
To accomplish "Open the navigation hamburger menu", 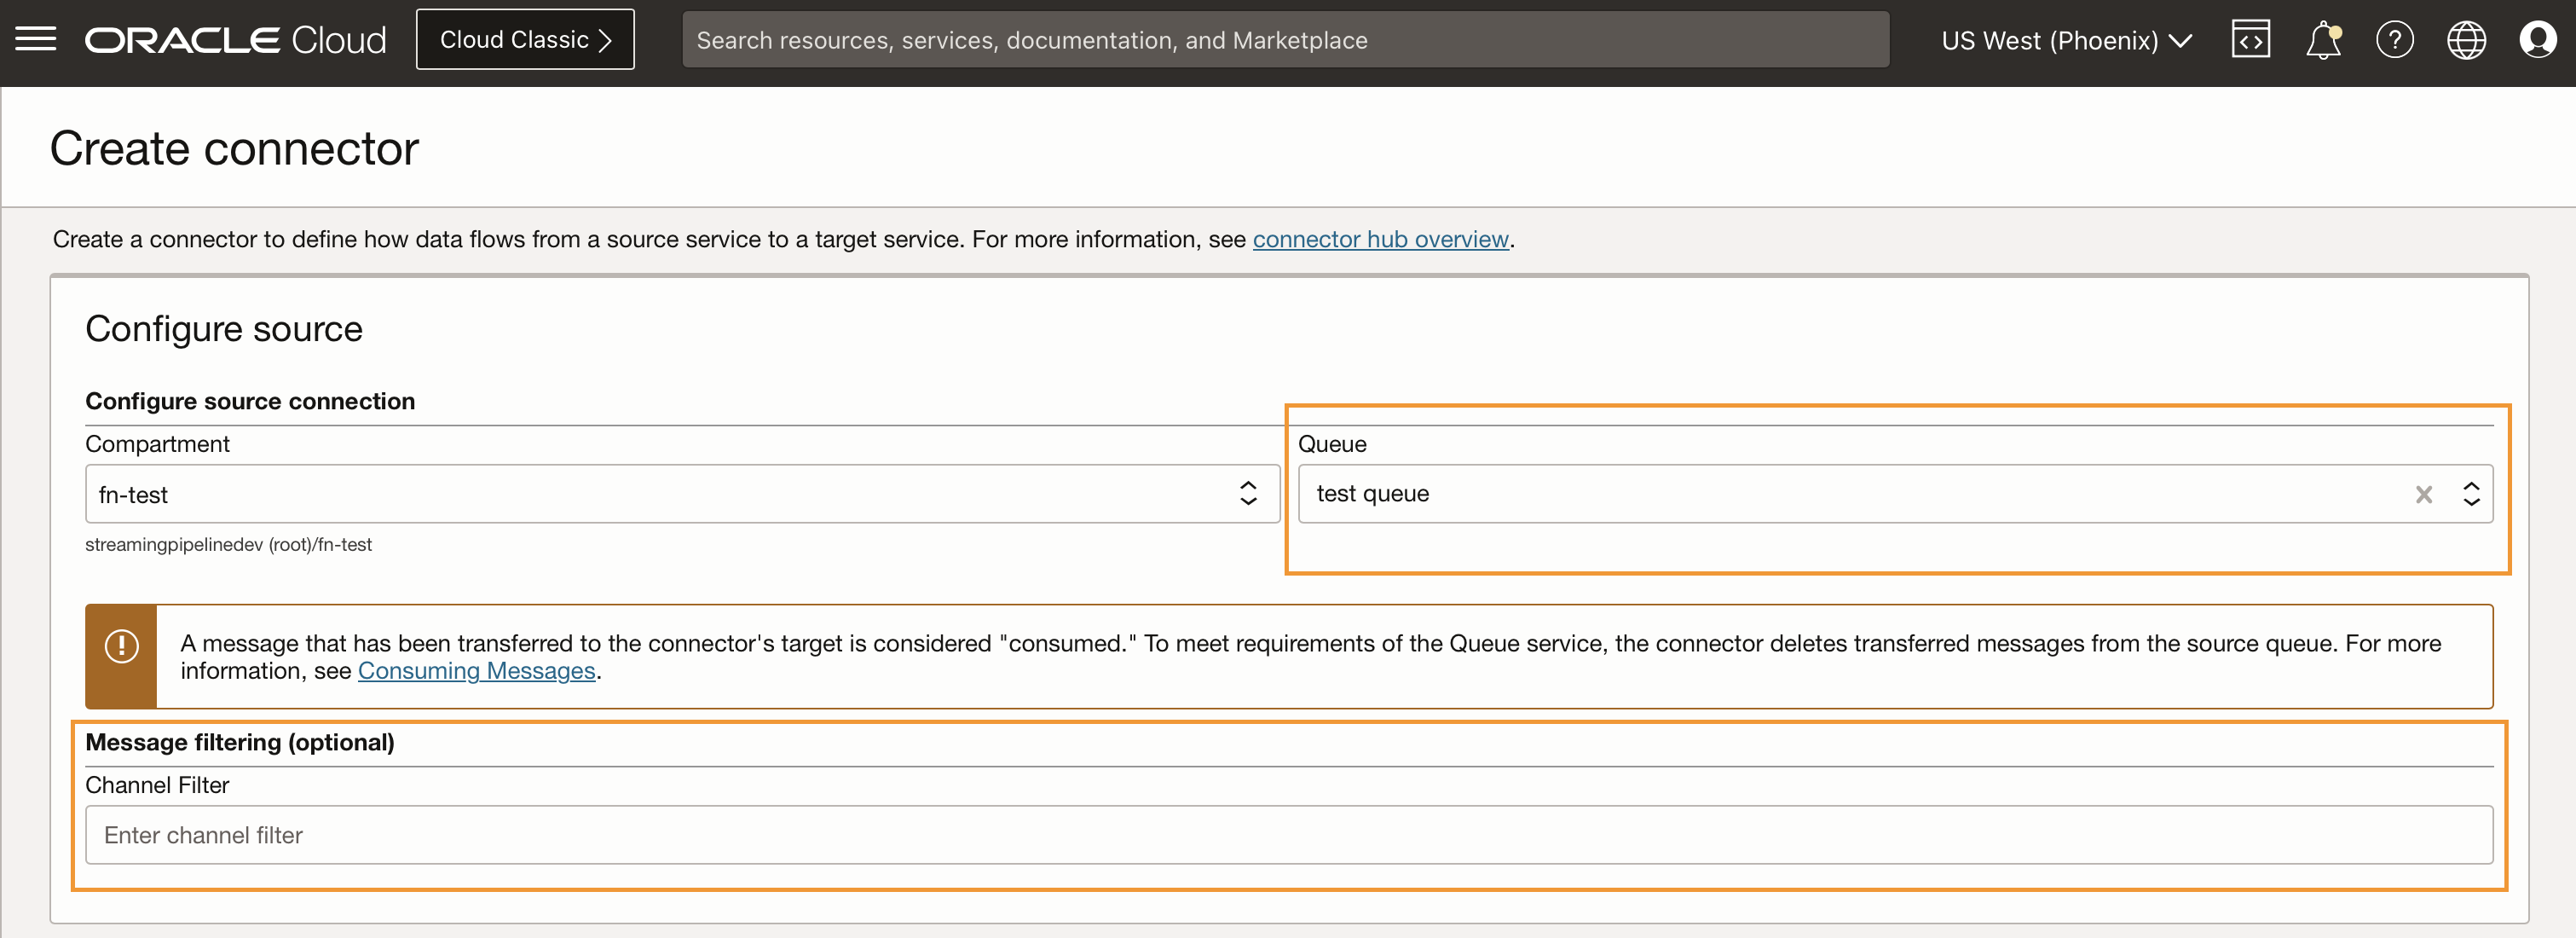I will [36, 39].
